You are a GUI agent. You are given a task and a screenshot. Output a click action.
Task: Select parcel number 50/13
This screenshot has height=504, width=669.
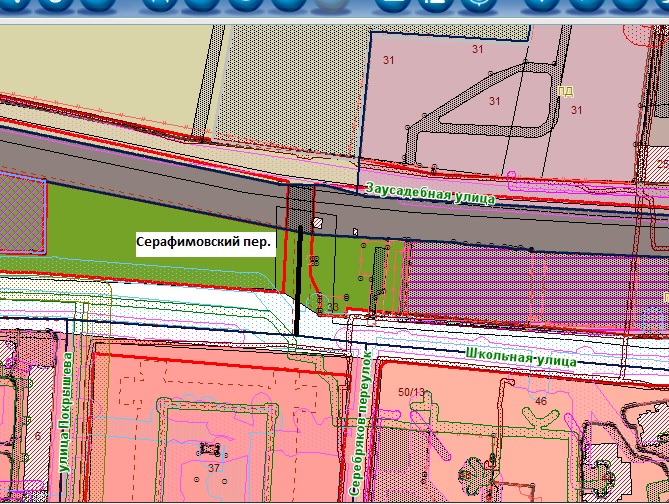tap(411, 391)
